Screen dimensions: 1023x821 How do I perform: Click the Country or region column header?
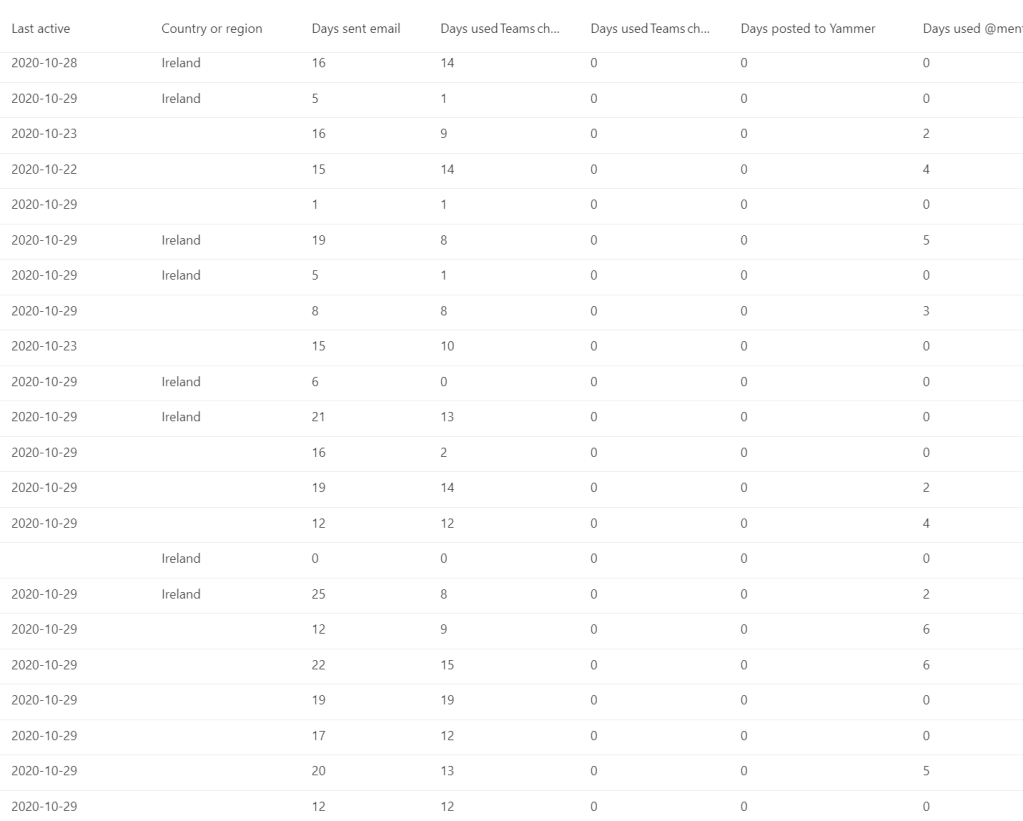point(212,29)
